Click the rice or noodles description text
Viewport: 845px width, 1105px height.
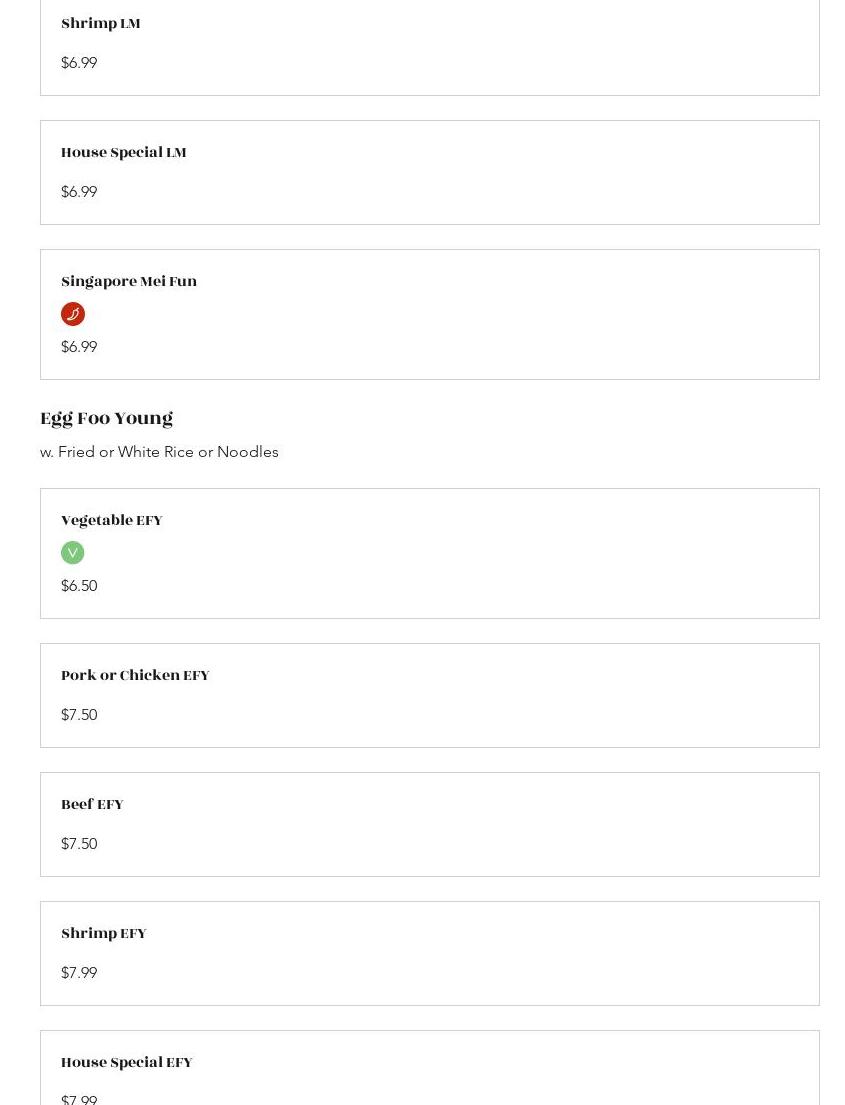(x=159, y=452)
